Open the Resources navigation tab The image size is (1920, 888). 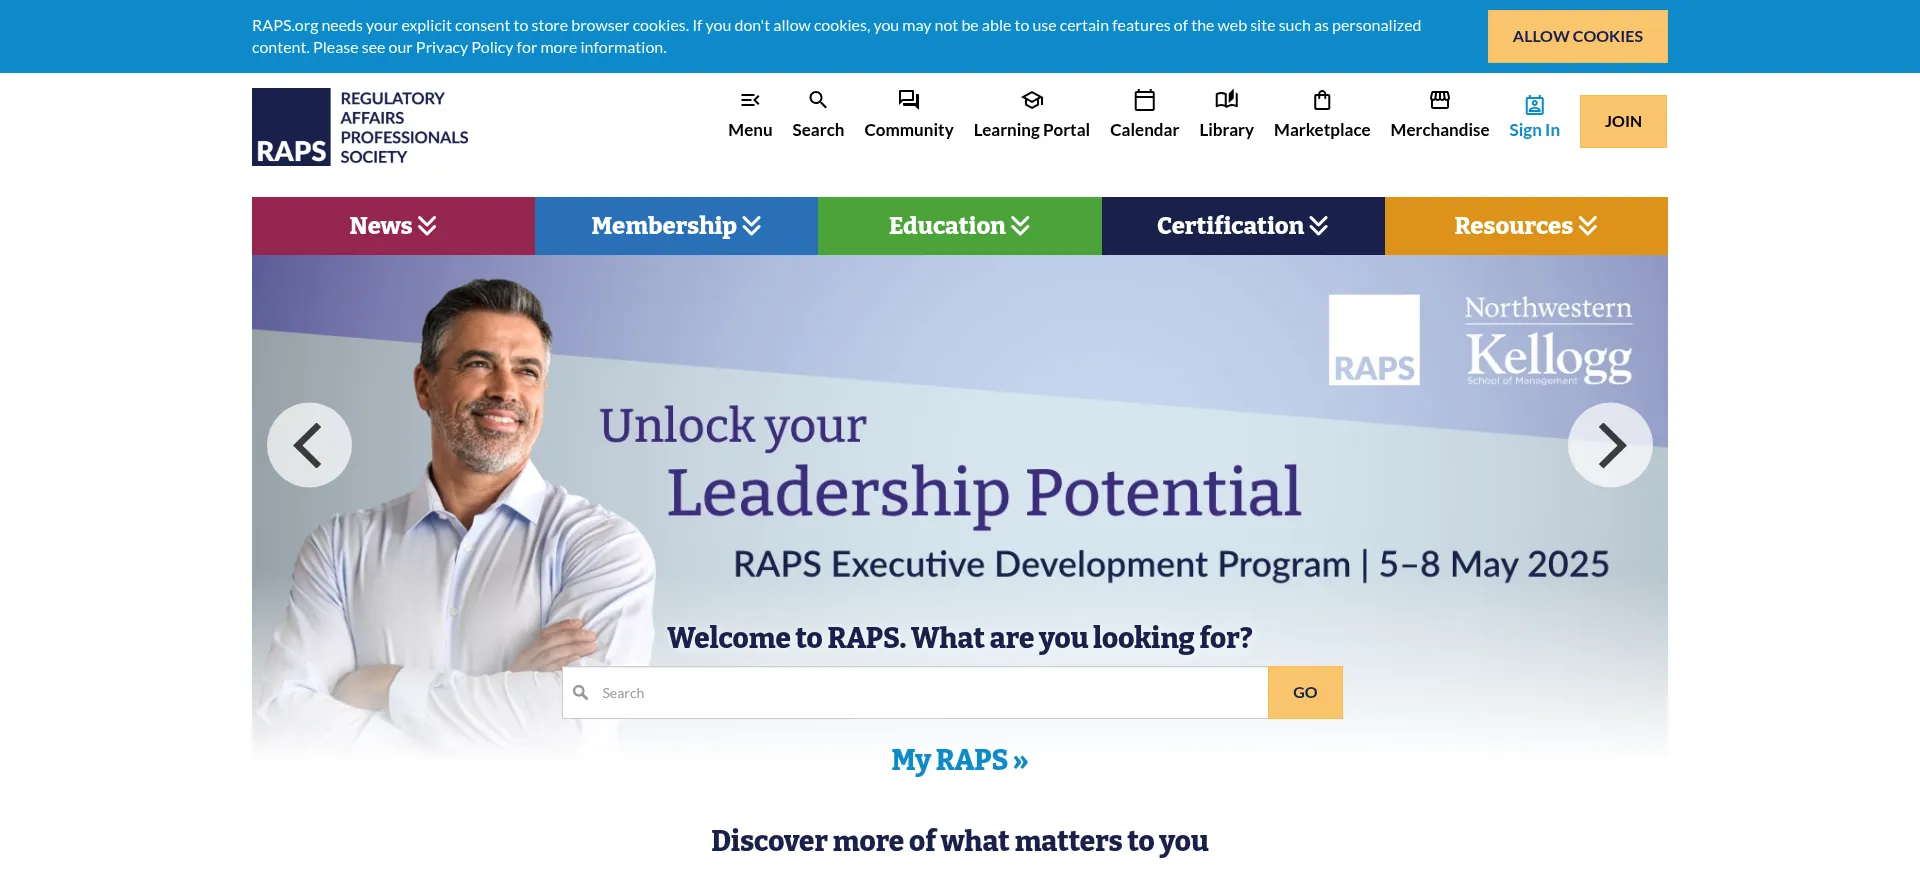(1525, 226)
